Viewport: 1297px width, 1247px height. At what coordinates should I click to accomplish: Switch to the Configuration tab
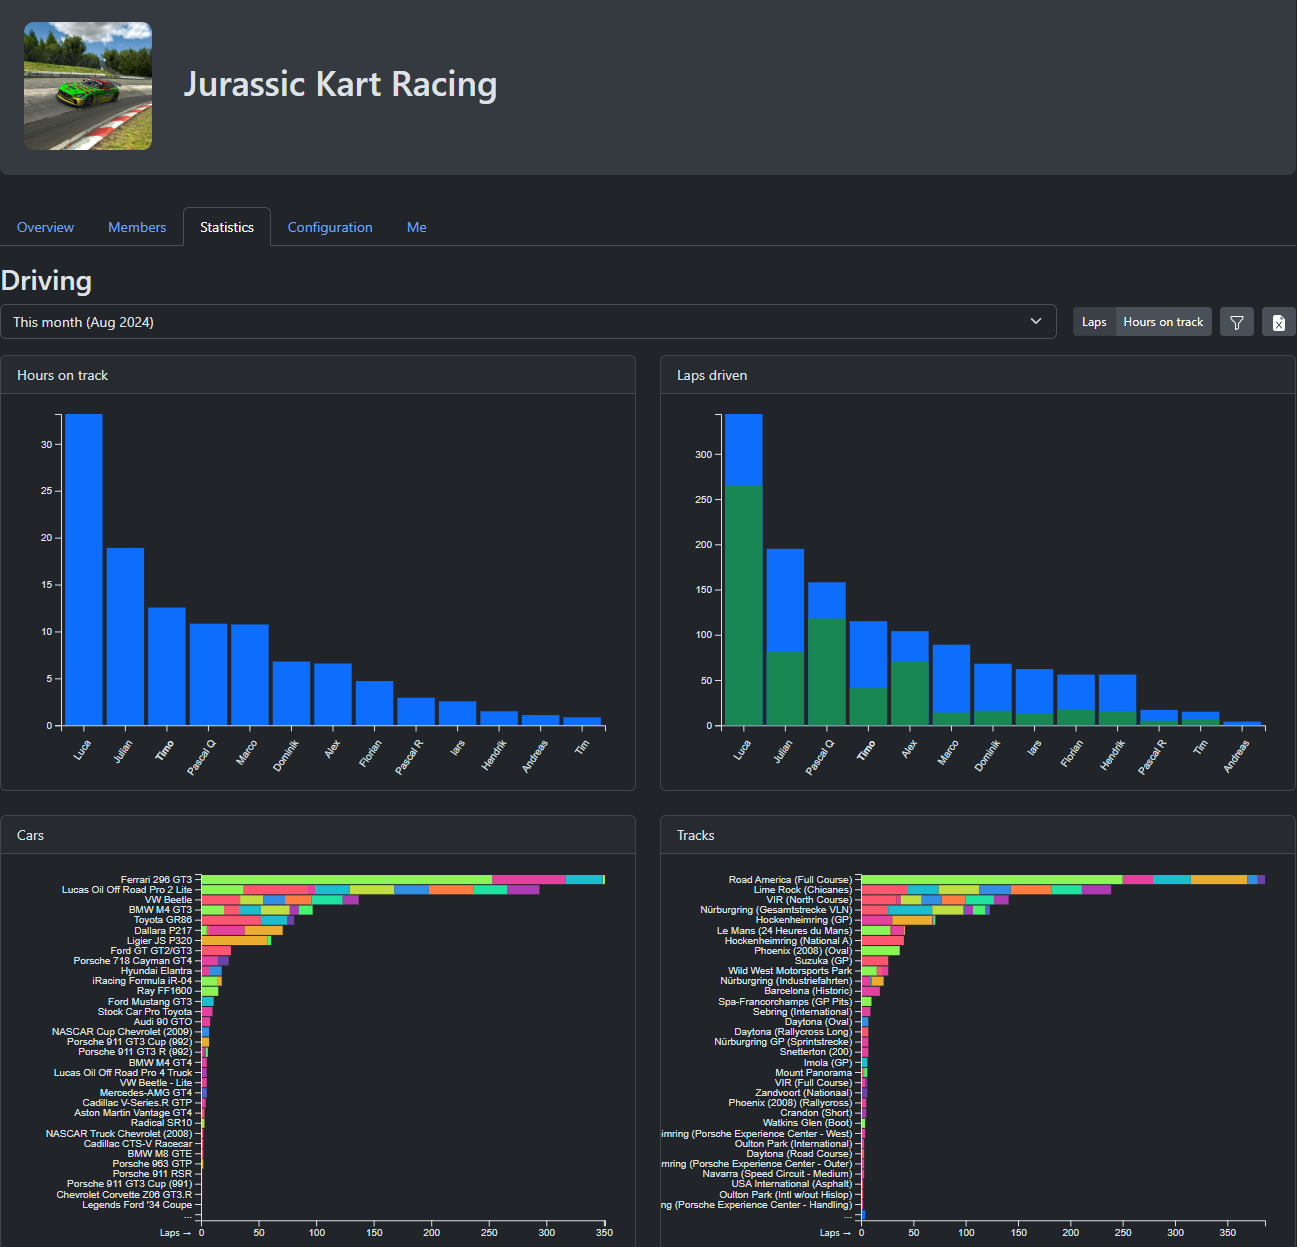point(330,227)
